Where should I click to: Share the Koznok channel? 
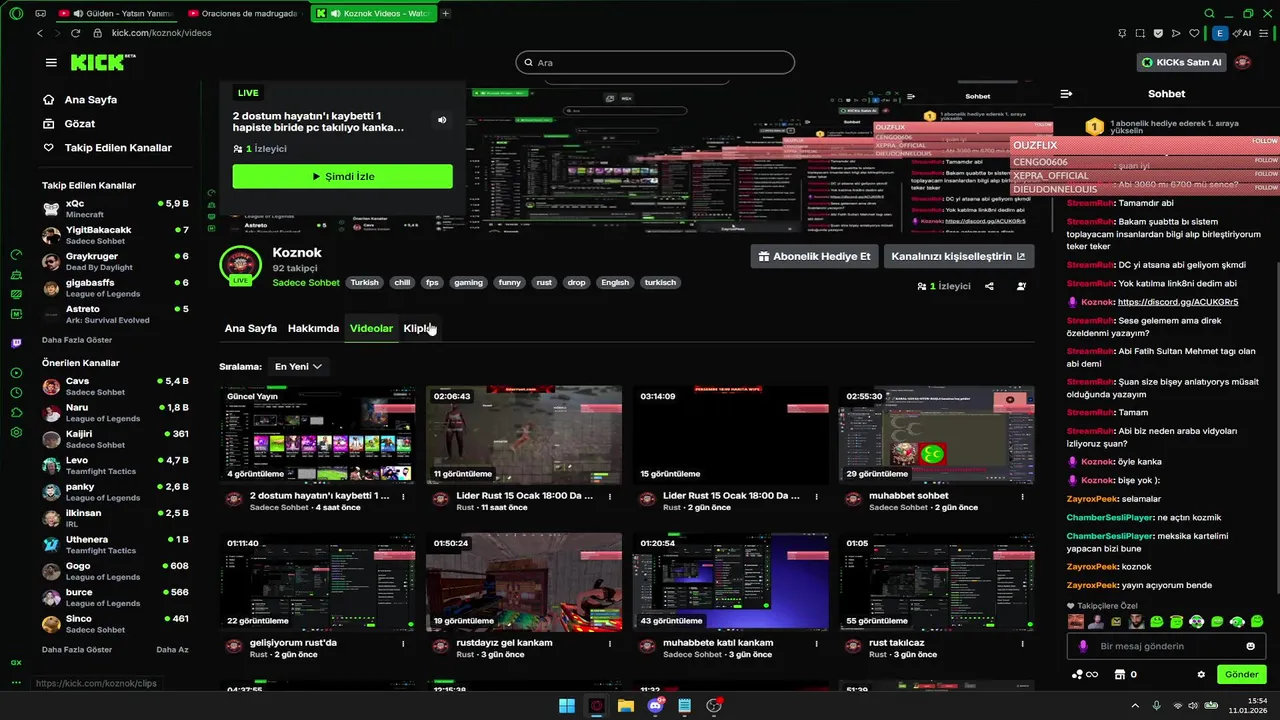click(989, 286)
